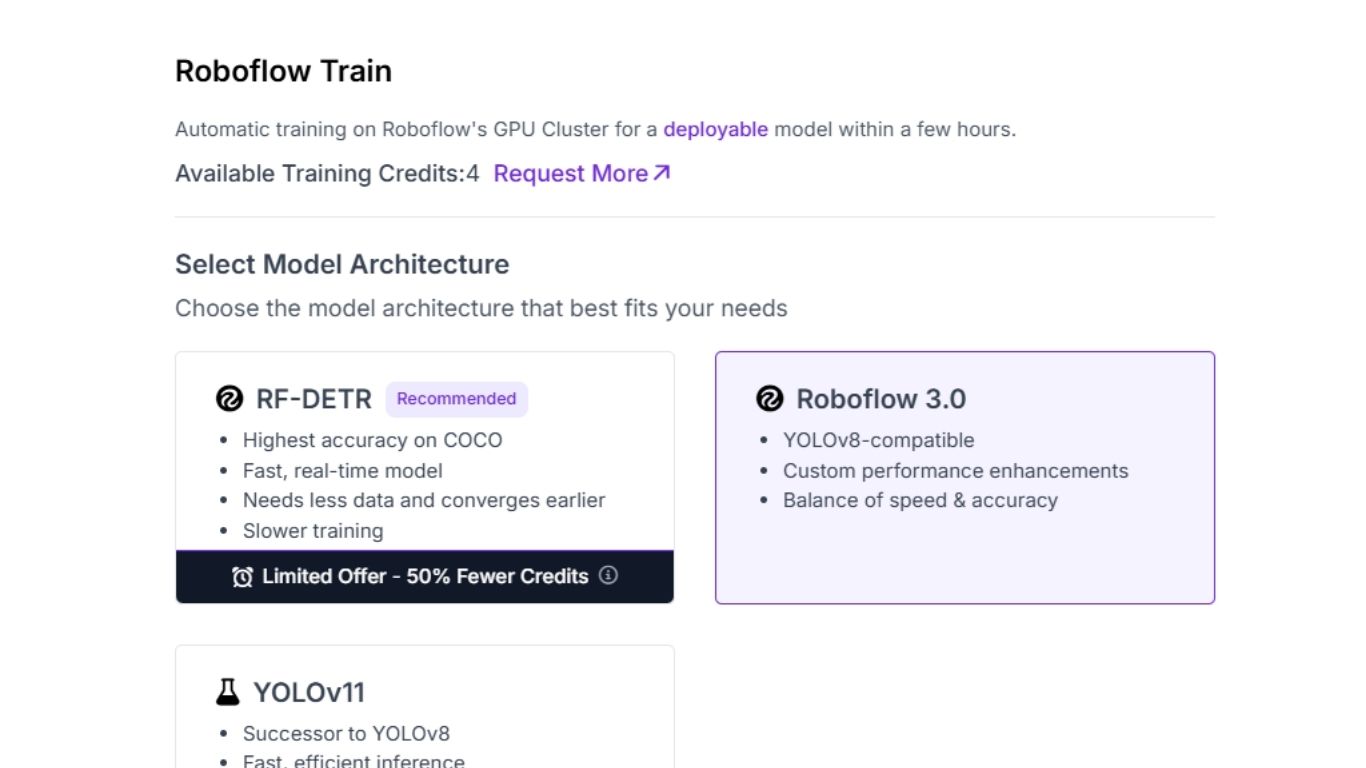Image resolution: width=1366 pixels, height=768 pixels.
Task: Click the Limited Offer 50% Fewer Credits banner
Action: [x=425, y=577]
